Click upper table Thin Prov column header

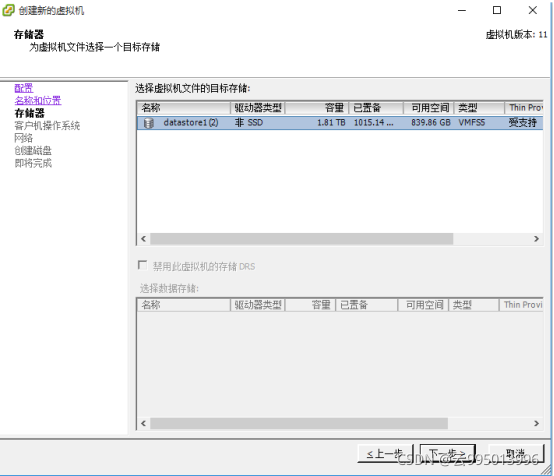(x=524, y=107)
